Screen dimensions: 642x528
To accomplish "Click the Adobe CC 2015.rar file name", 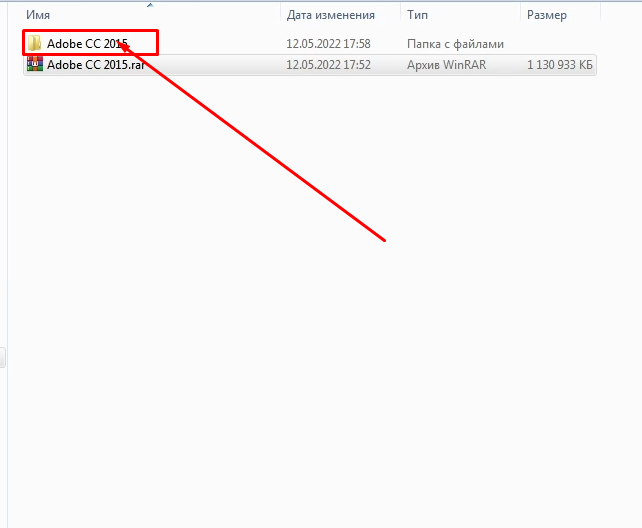I will [96, 65].
